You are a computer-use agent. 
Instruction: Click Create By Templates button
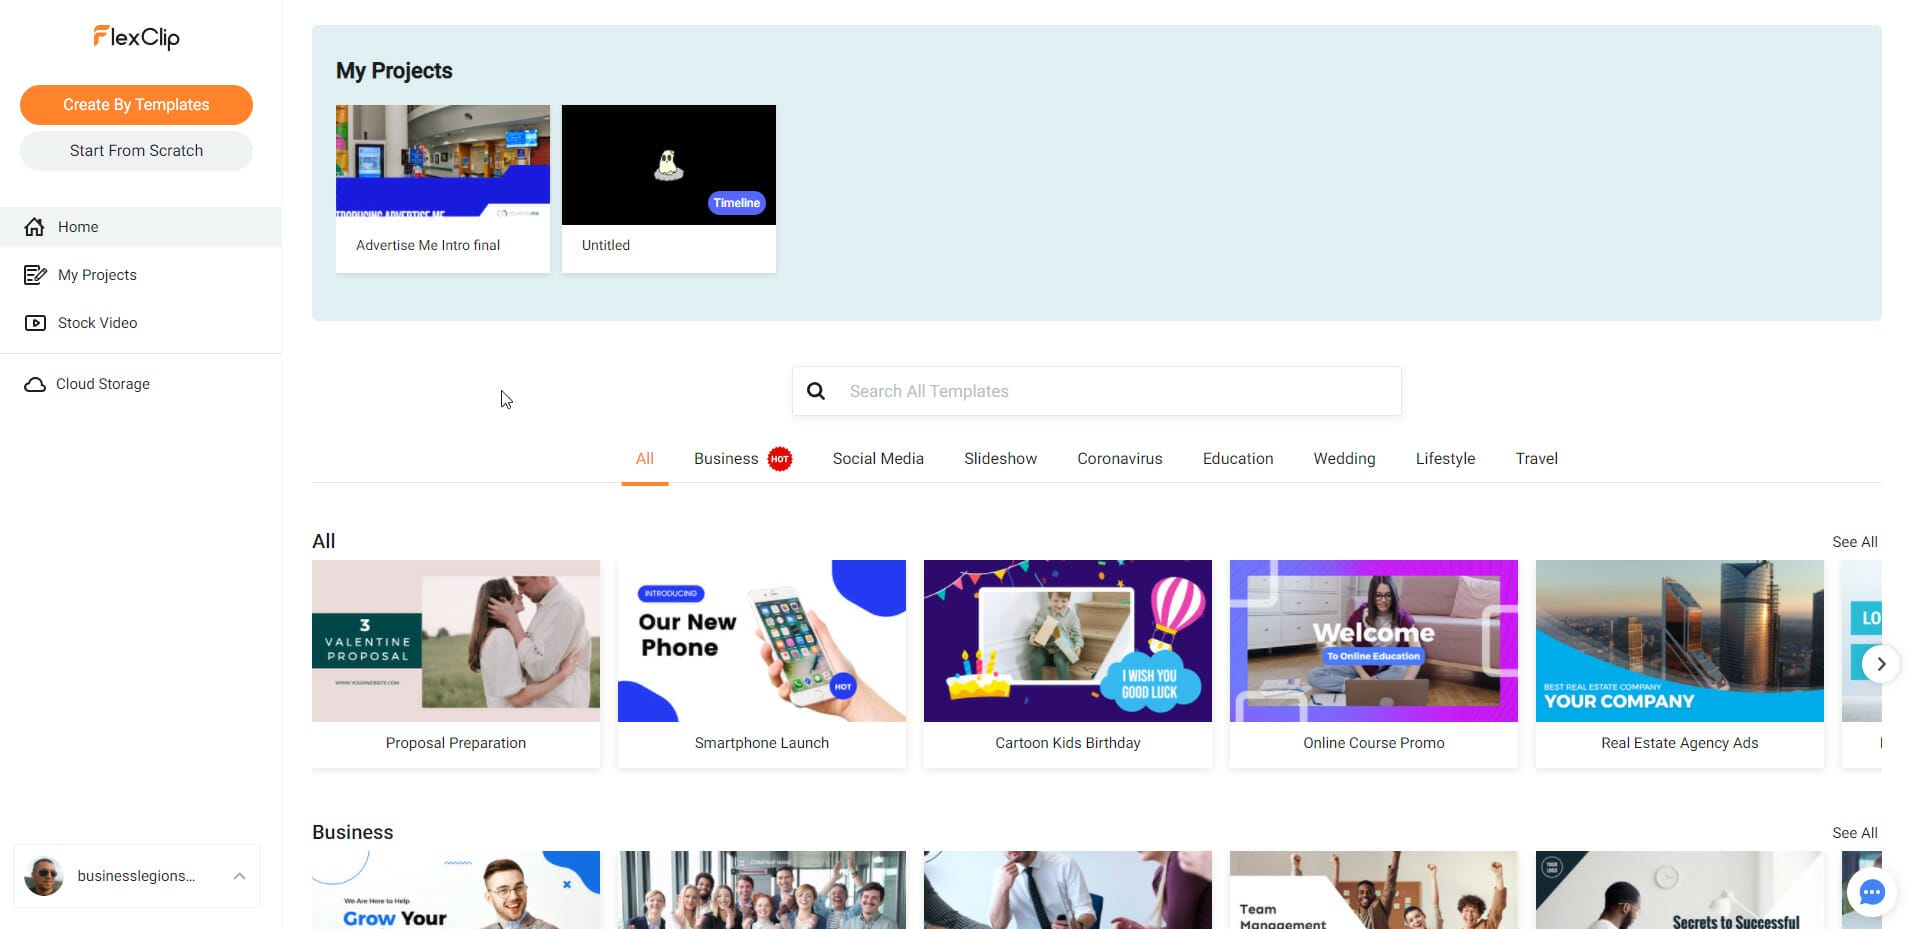coord(136,105)
